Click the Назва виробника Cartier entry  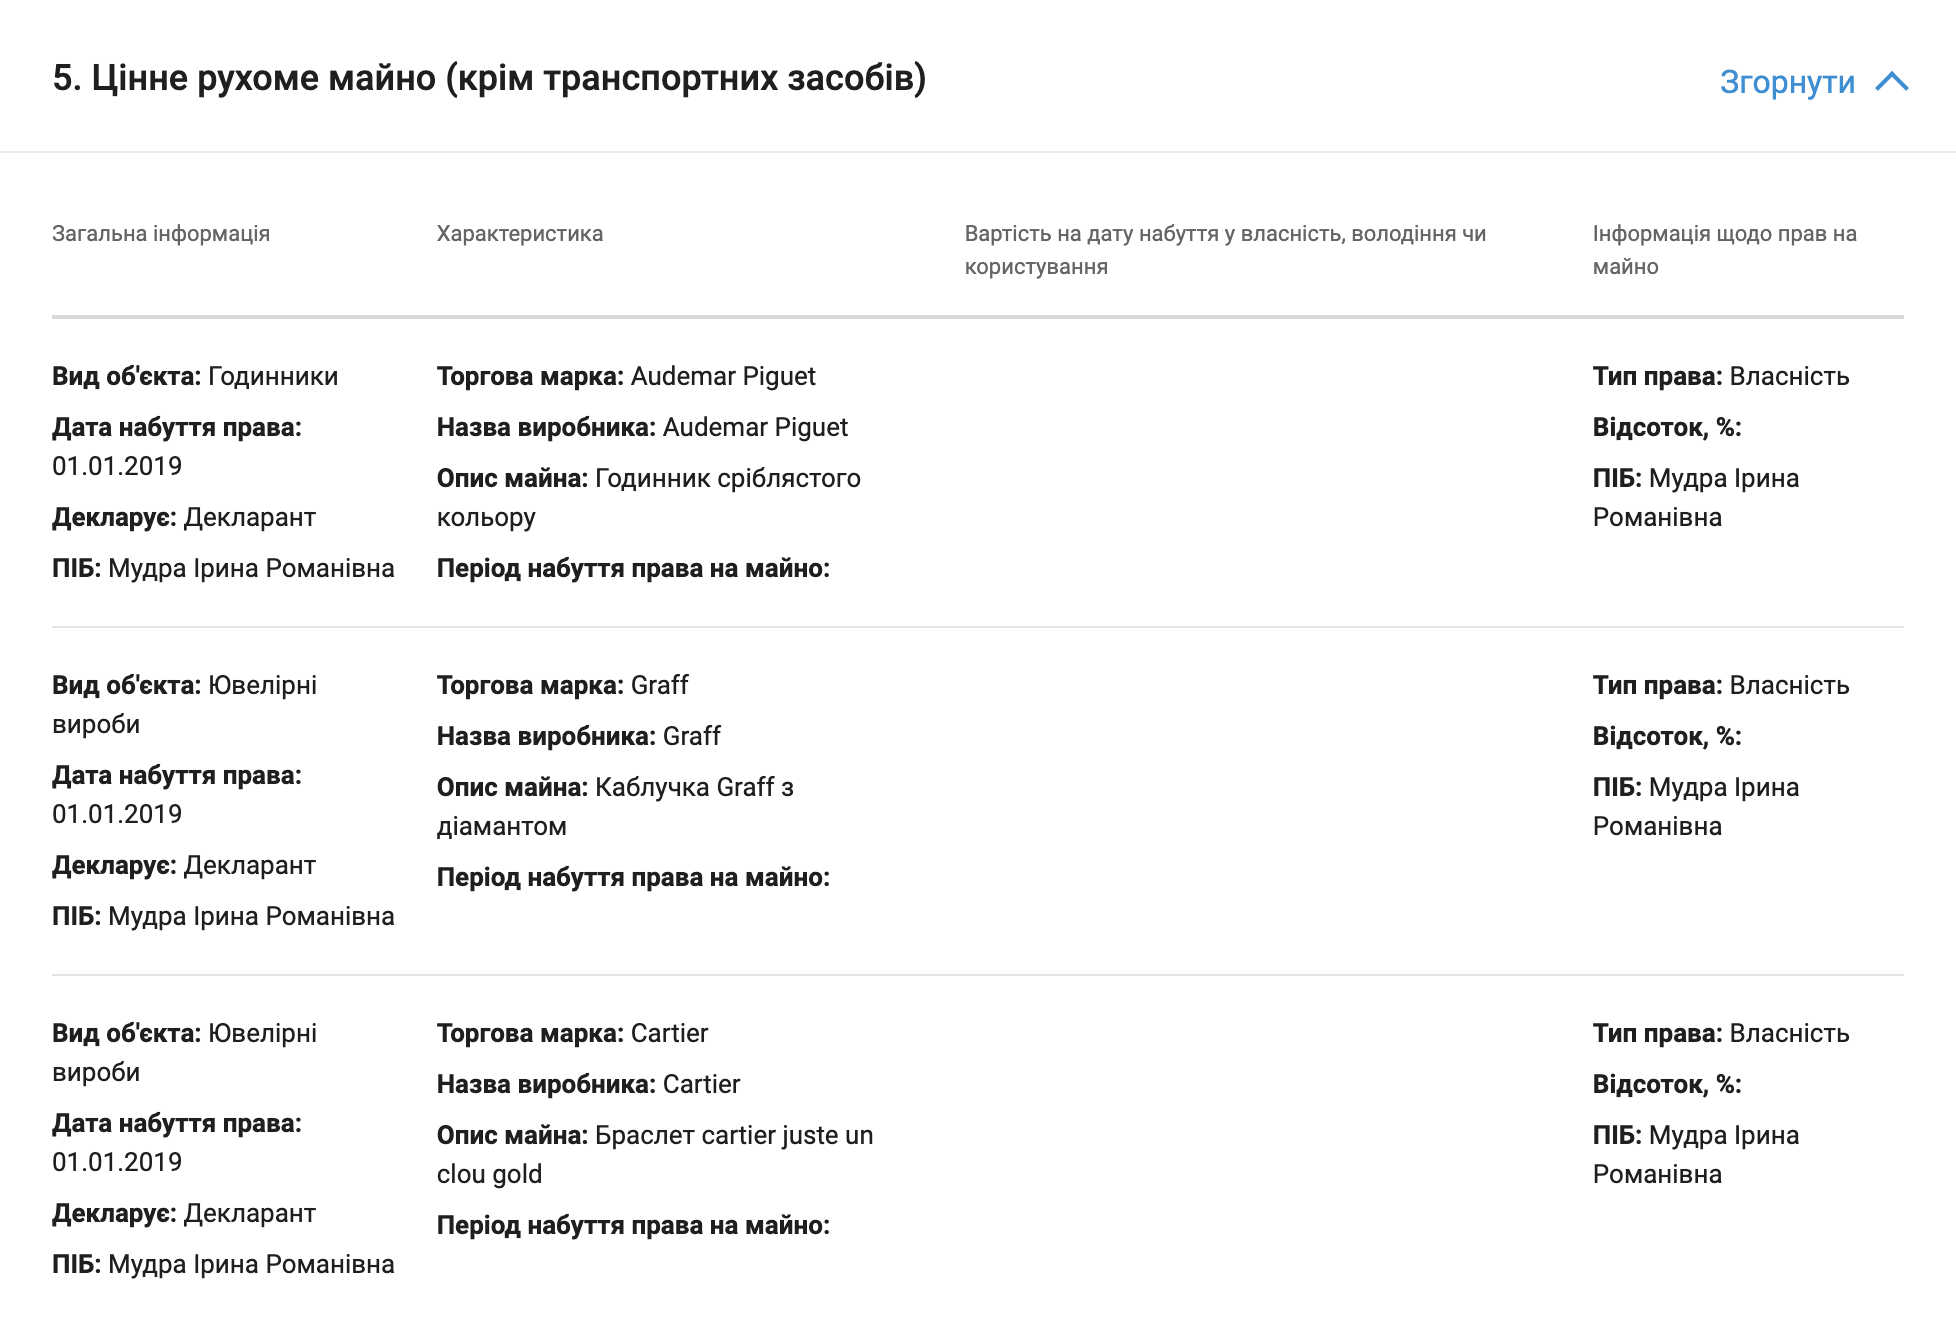(588, 1085)
